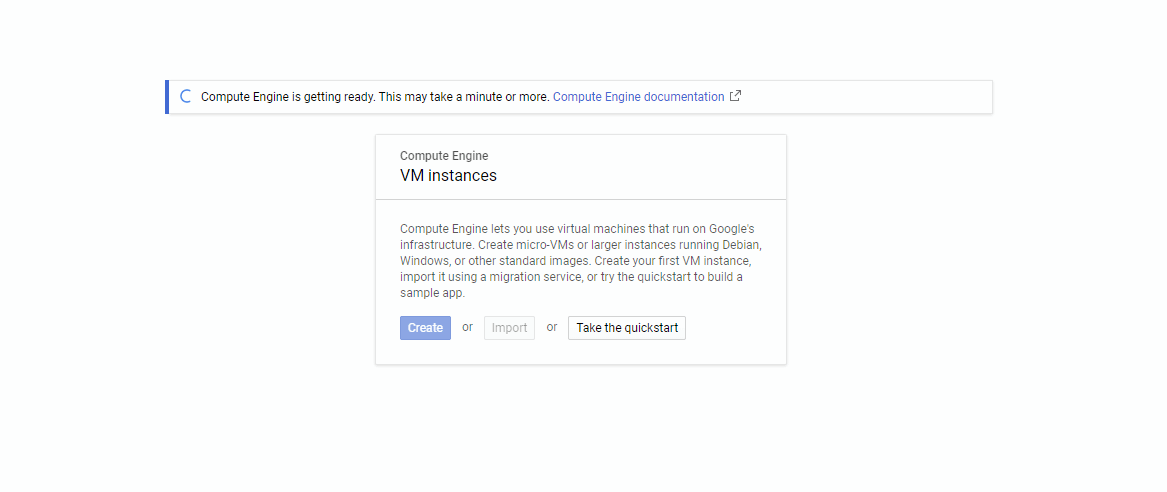Click the divider line under VM instances
1167x492 pixels.
(x=580, y=200)
